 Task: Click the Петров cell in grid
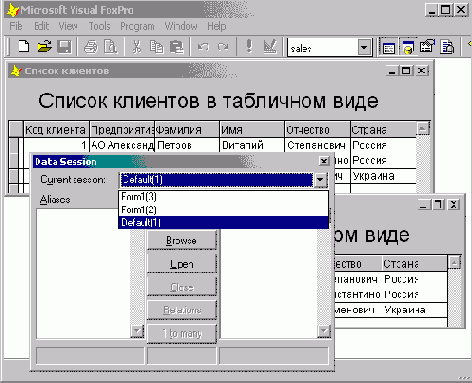(187, 145)
